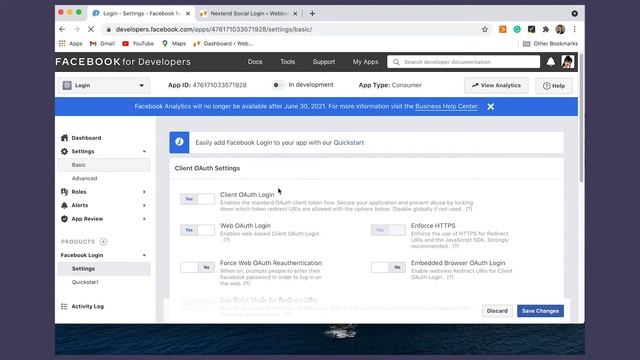Screen dimensions: 640x360
Task: Click the Settings gear icon in sidebar
Action: click(64, 151)
